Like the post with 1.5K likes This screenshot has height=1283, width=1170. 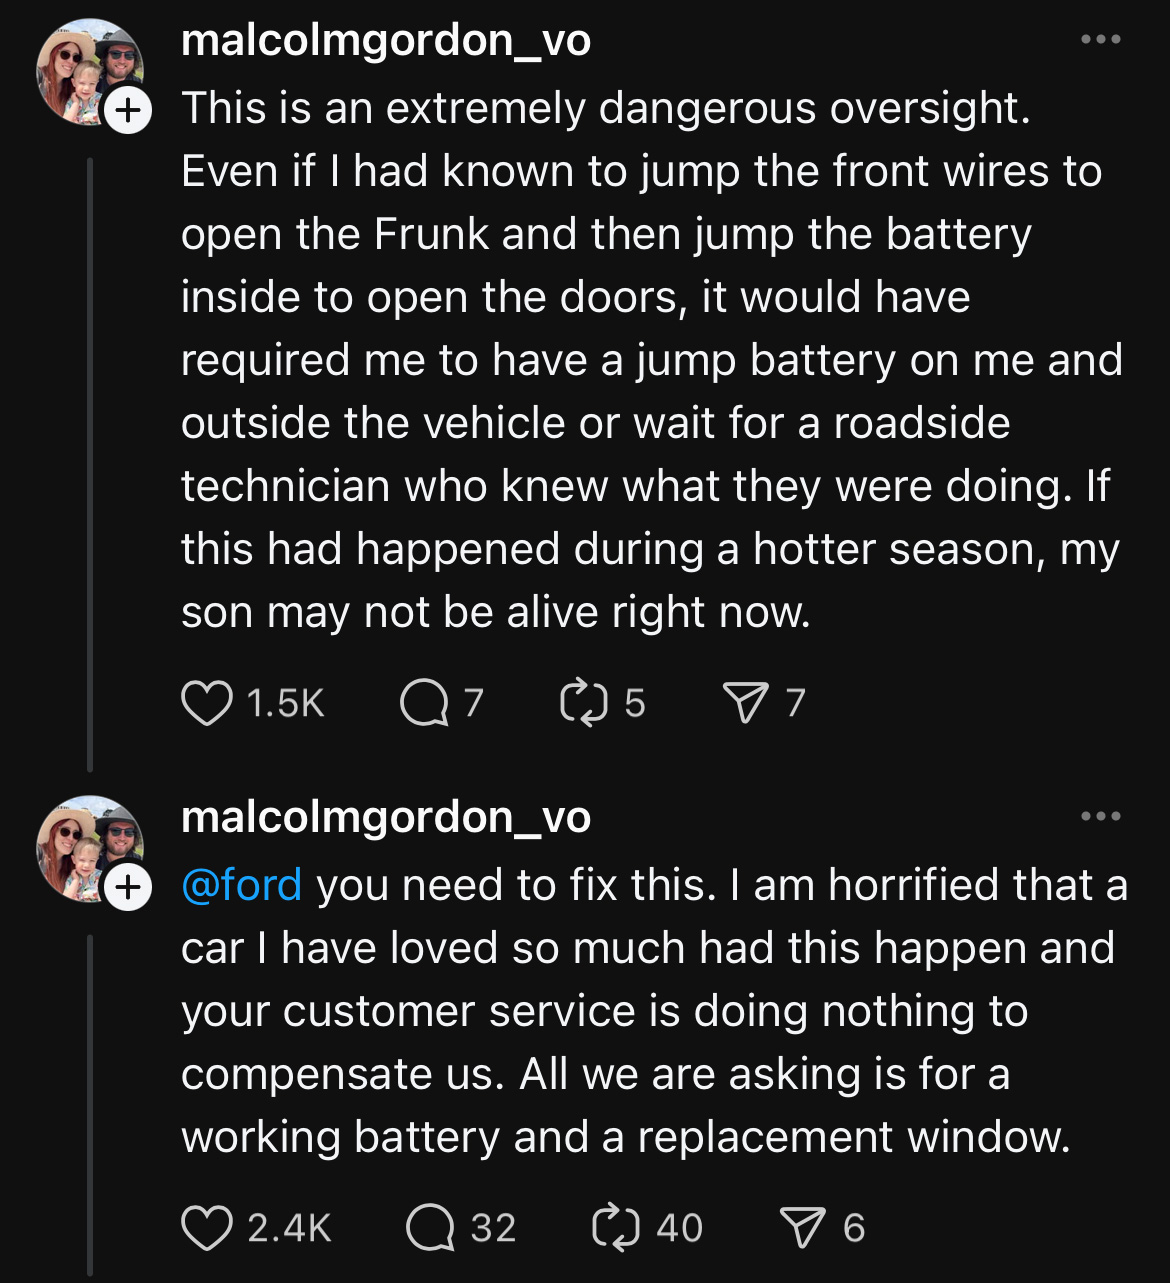(206, 703)
